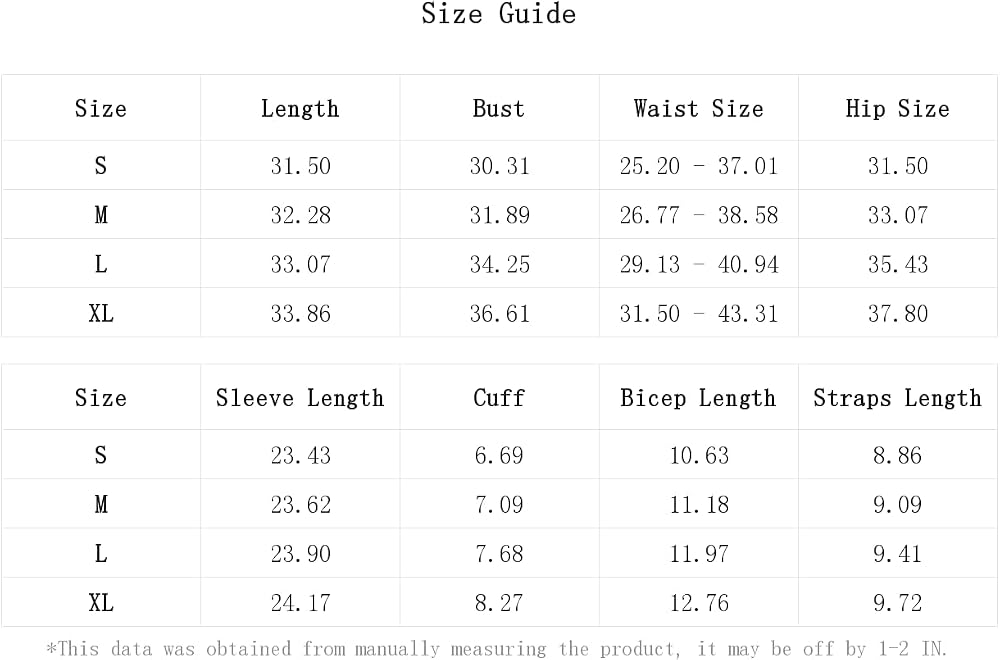Click the XL Hip Size value 37.80
This screenshot has width=1000, height=660.
[897, 313]
